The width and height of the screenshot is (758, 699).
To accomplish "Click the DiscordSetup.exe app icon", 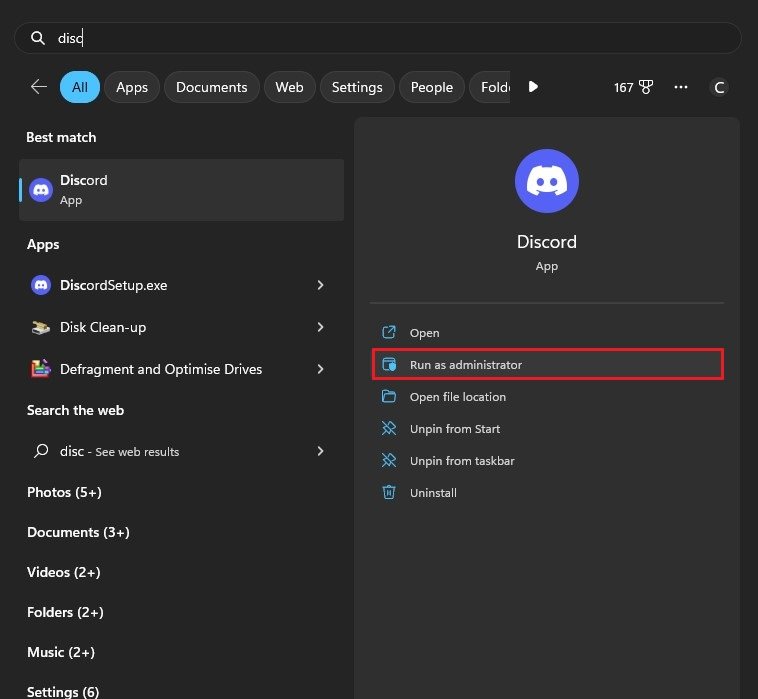I will [41, 285].
